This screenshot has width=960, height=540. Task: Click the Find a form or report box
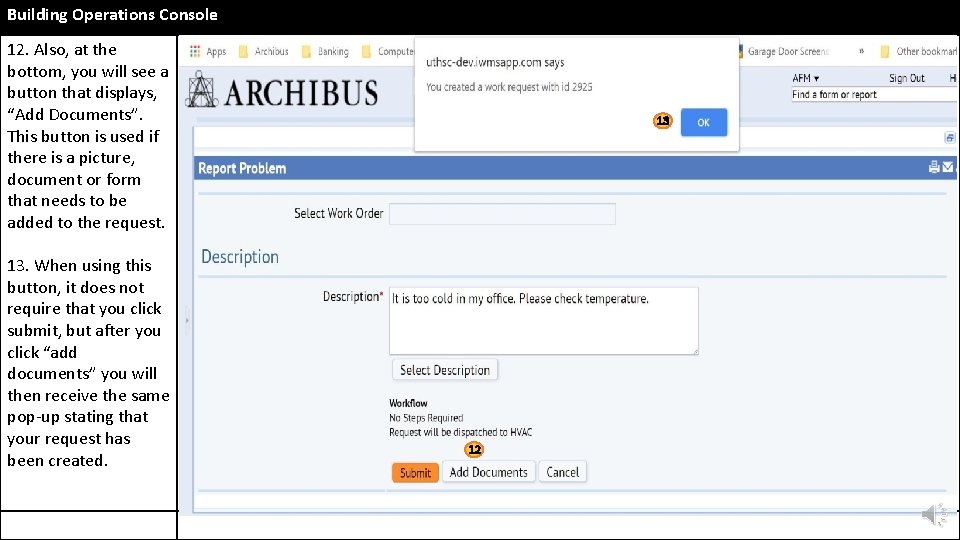(x=874, y=95)
